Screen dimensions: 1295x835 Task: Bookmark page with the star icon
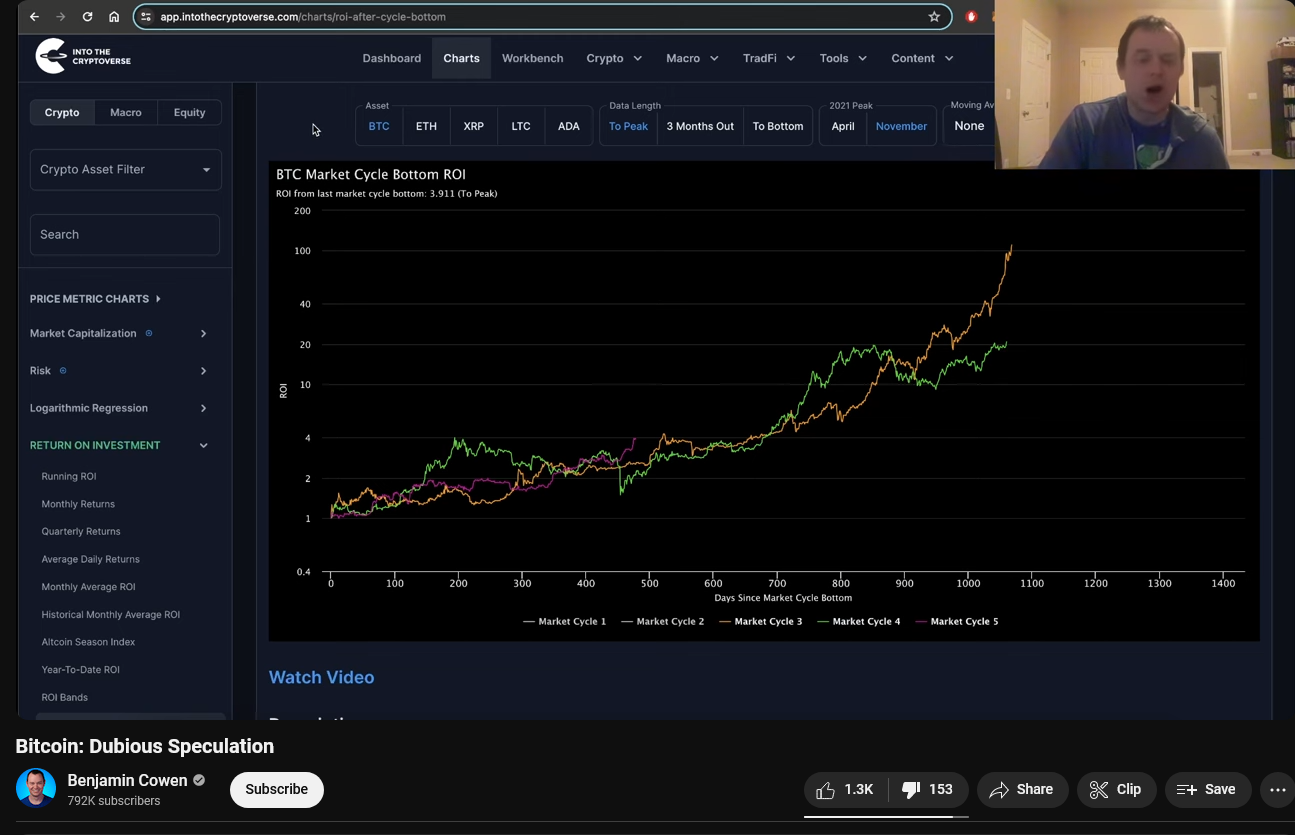934,17
